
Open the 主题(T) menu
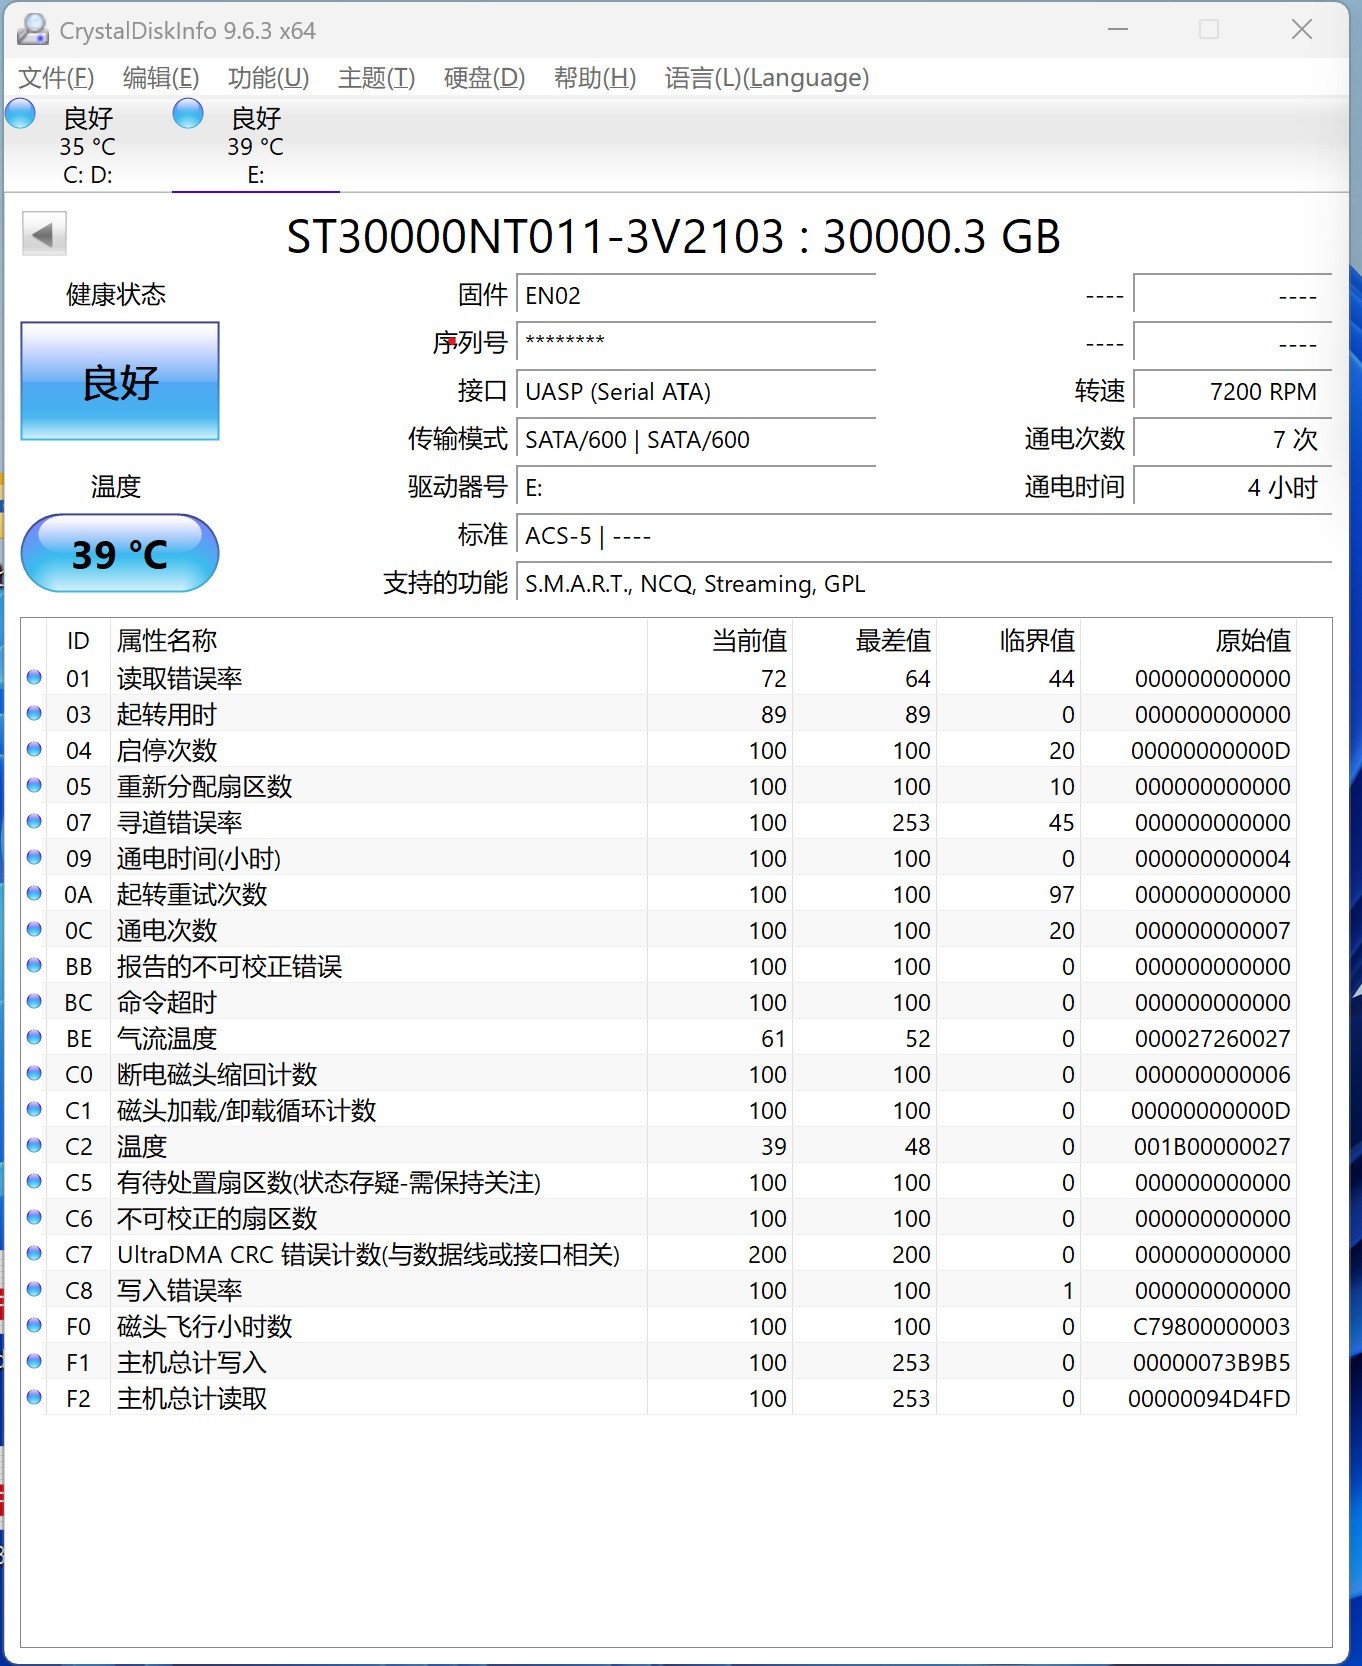(376, 78)
